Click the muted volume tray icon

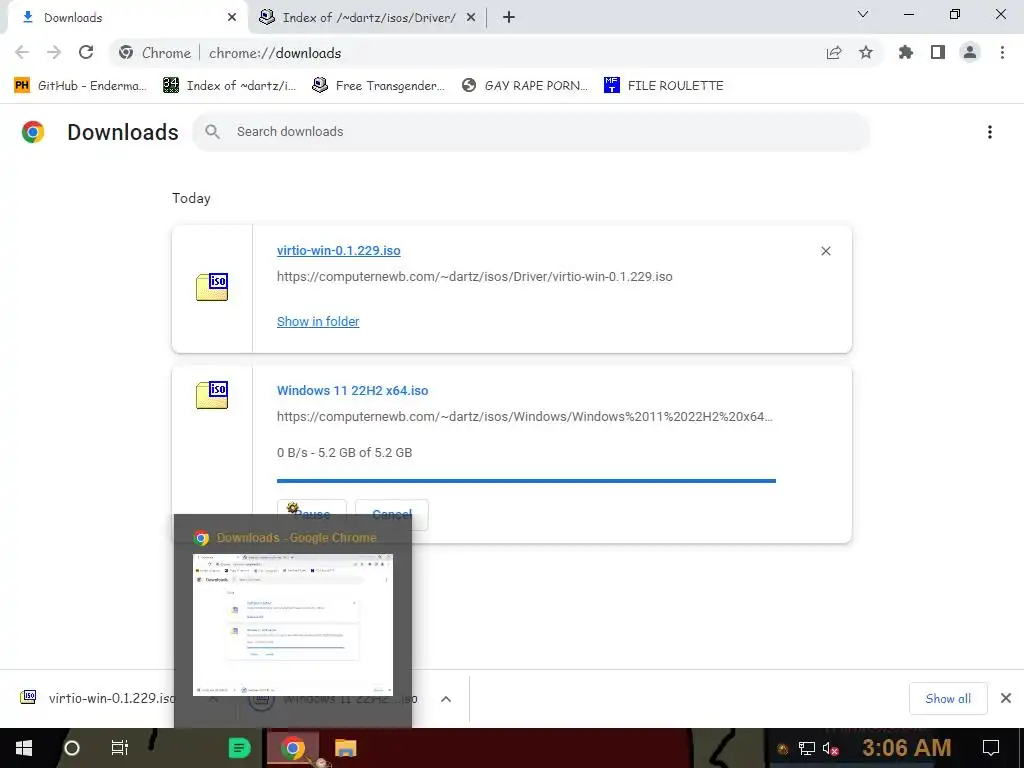coord(830,748)
